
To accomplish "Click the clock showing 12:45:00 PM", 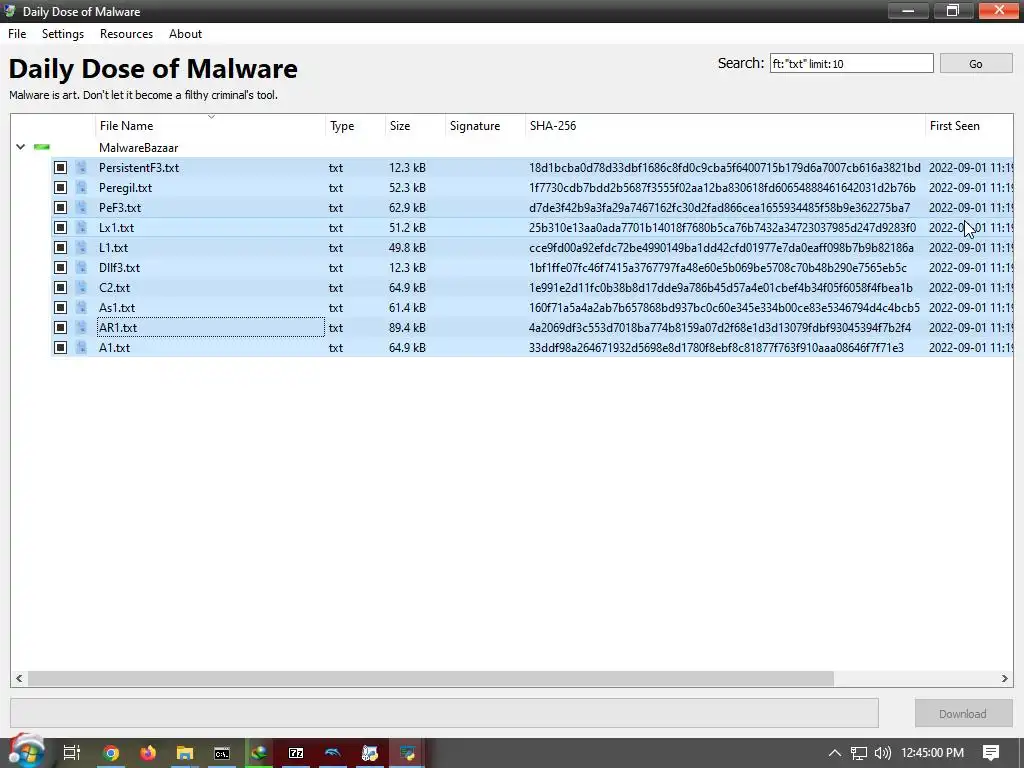I will [932, 753].
